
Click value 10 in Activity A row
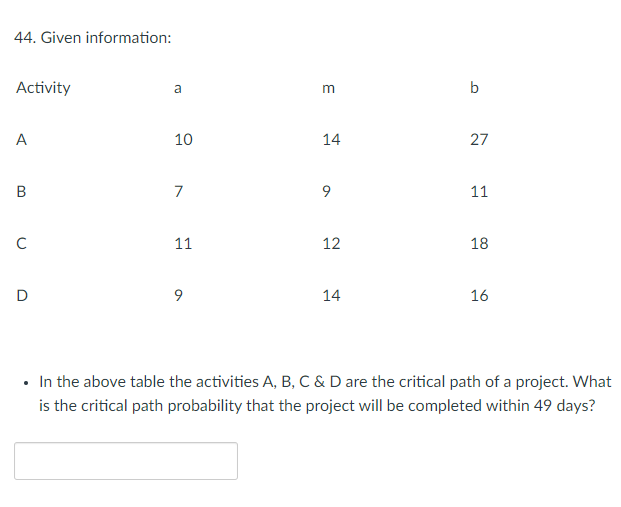pos(183,140)
